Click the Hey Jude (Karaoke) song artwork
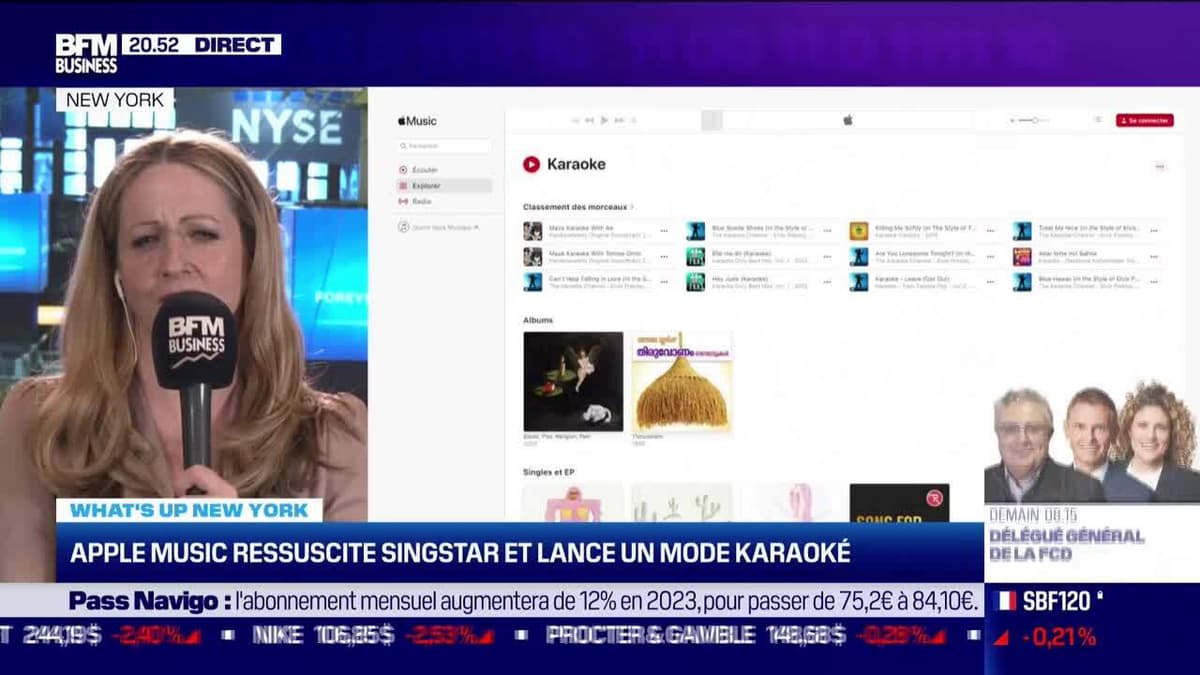The height and width of the screenshot is (675, 1200). [x=696, y=282]
